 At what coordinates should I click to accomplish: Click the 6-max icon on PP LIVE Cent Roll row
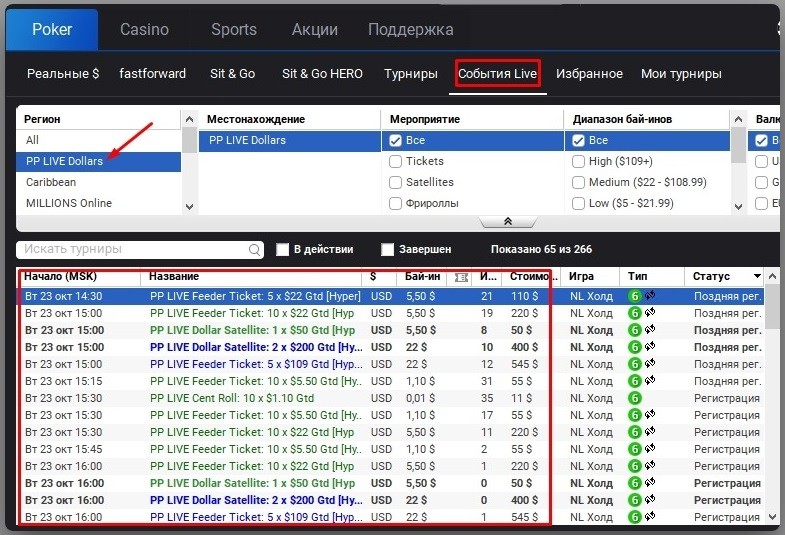coord(634,398)
